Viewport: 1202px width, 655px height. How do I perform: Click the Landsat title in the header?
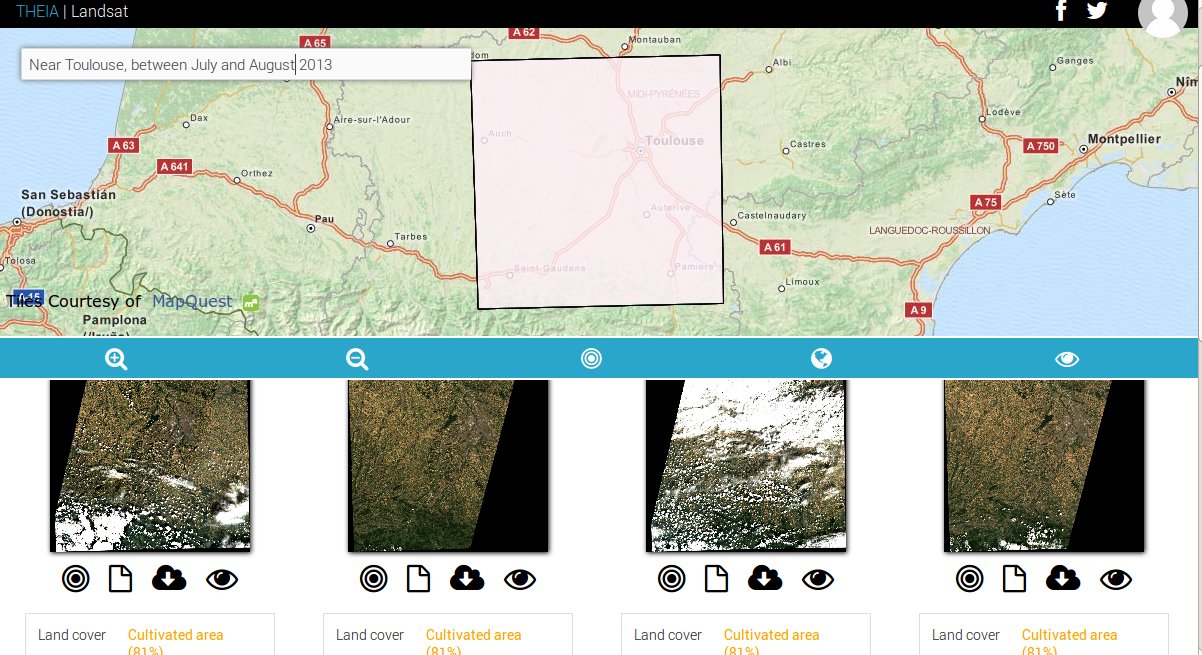[99, 12]
